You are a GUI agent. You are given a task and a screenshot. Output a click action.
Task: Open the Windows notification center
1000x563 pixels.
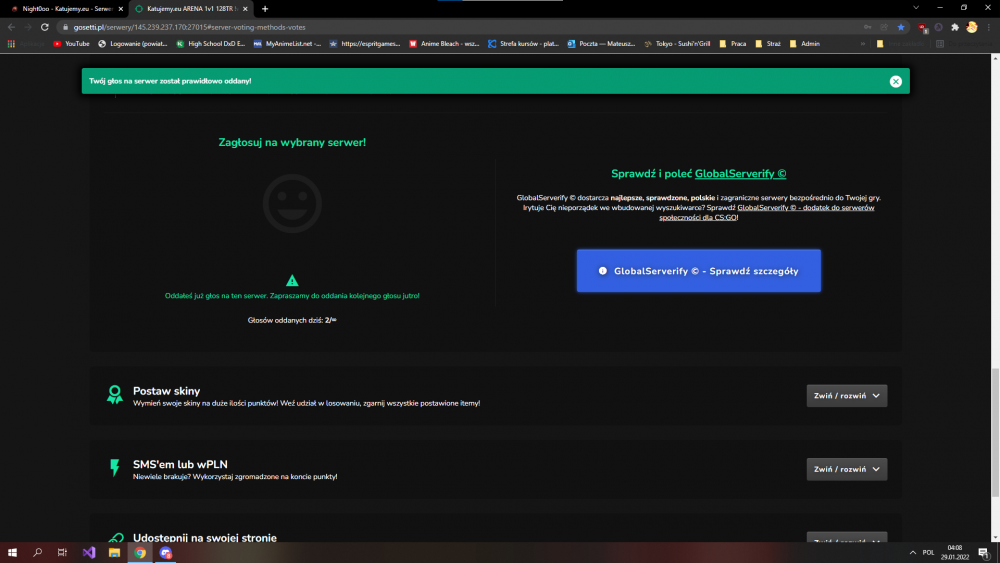click(x=984, y=553)
